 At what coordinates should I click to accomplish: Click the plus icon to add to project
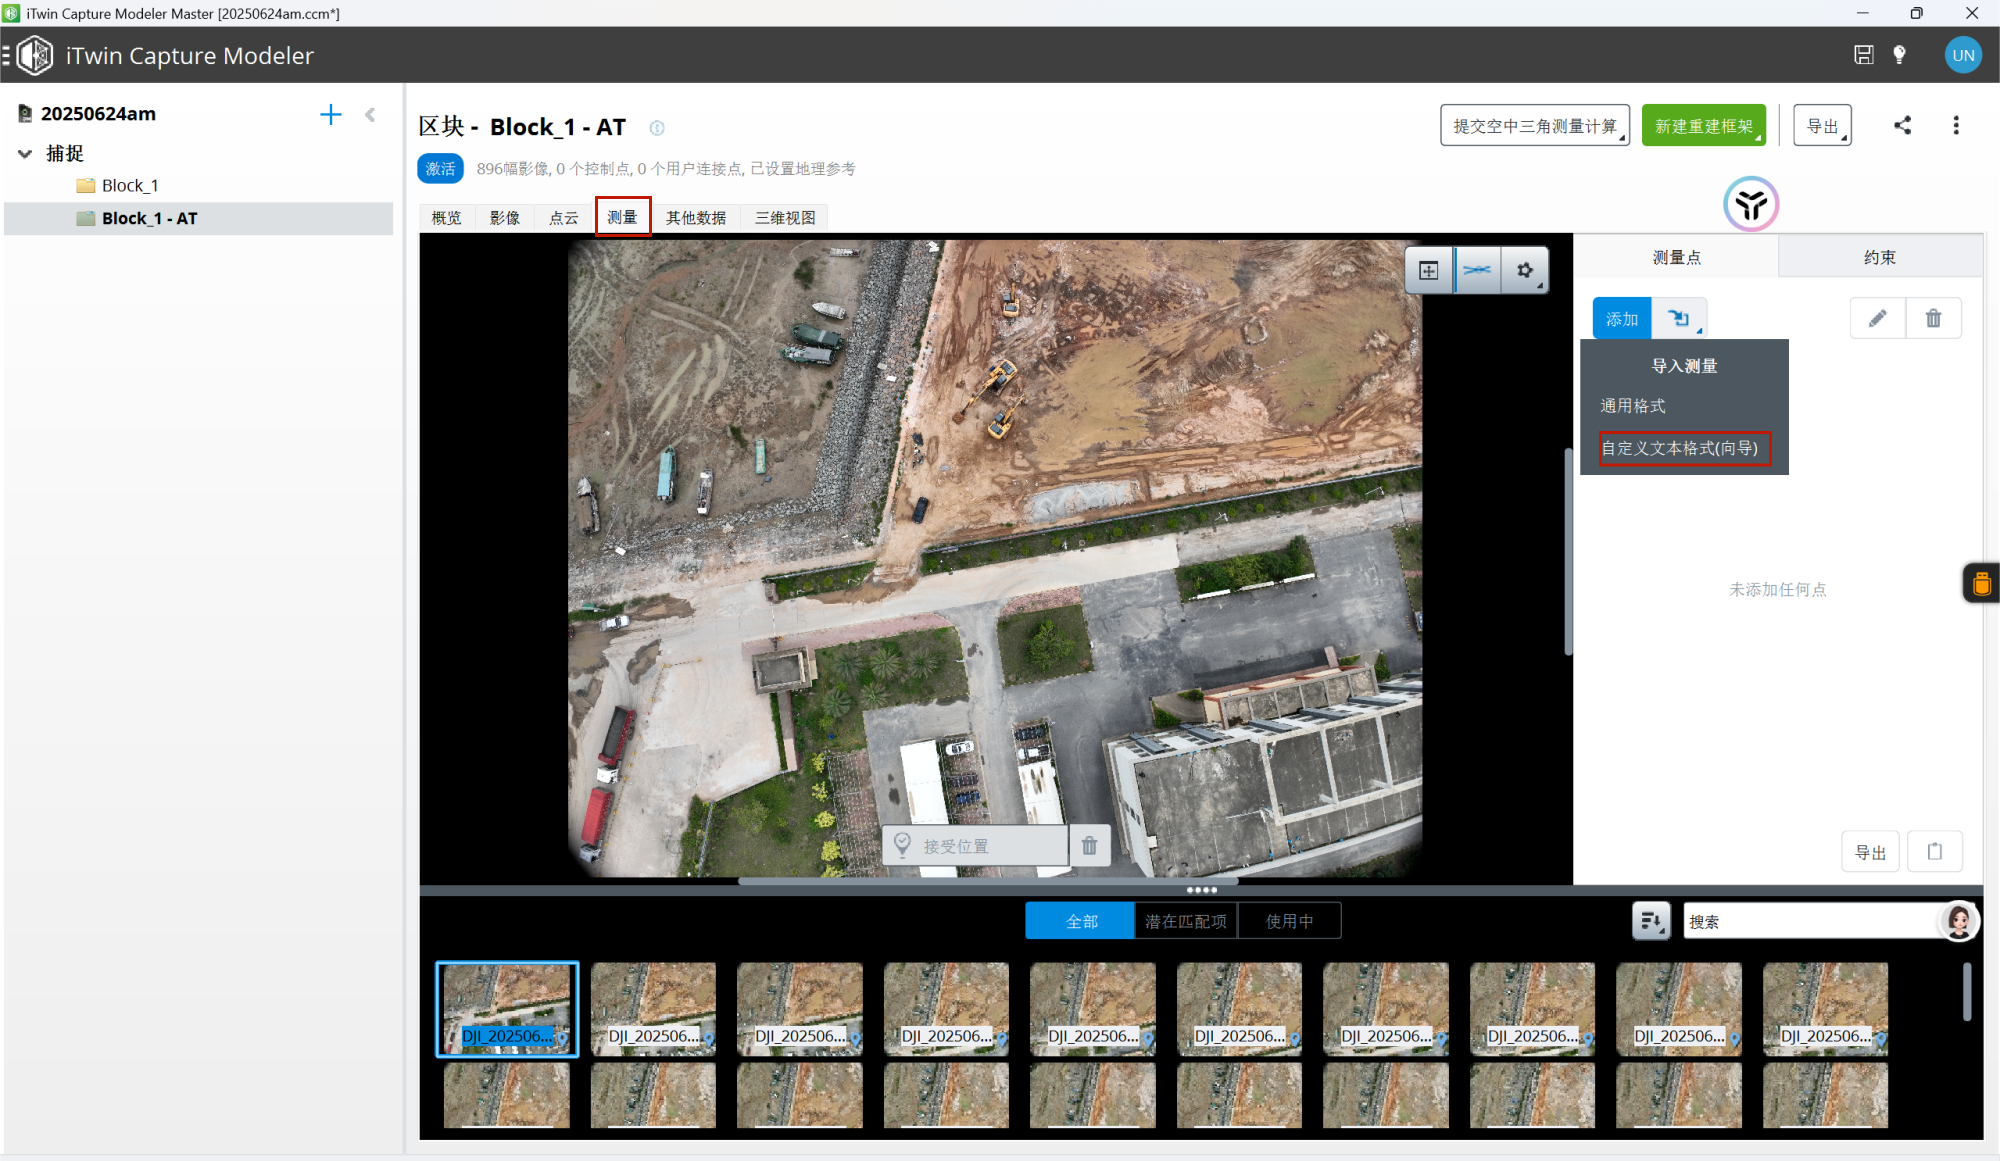[x=330, y=114]
